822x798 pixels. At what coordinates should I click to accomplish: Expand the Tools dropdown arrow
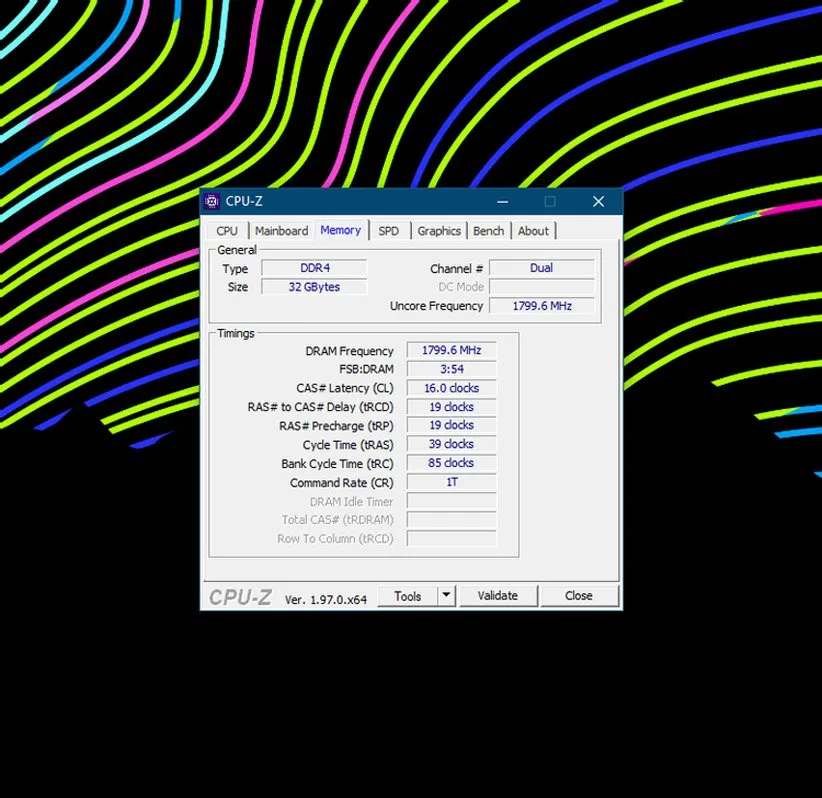point(446,596)
